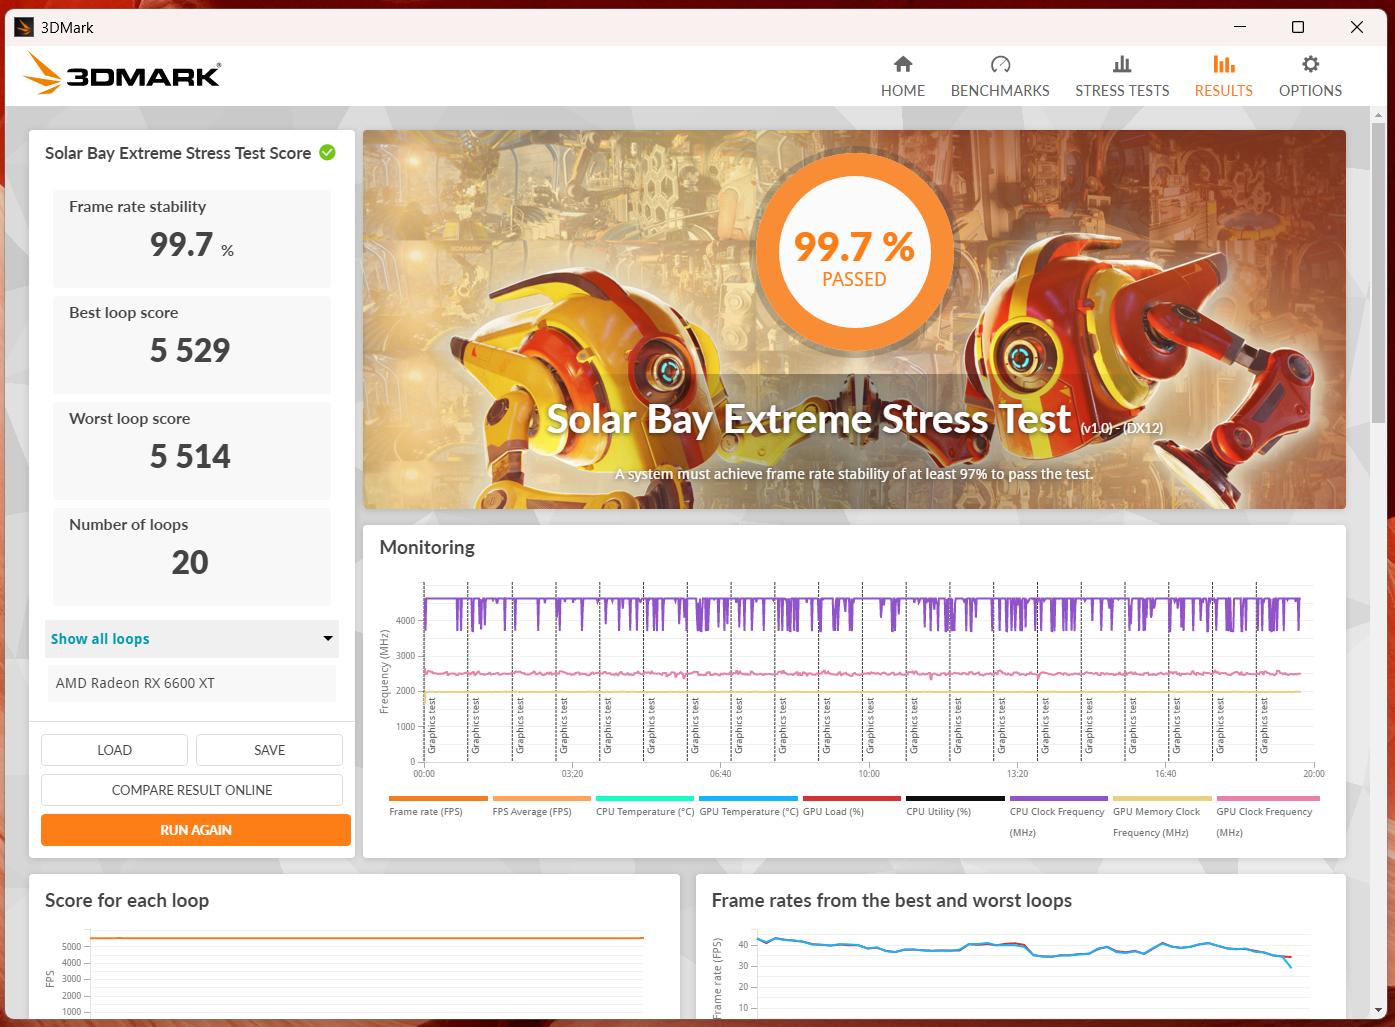The image size is (1395, 1027).
Task: Click the 16:40 time label on Monitoring chart
Action: point(1165,774)
